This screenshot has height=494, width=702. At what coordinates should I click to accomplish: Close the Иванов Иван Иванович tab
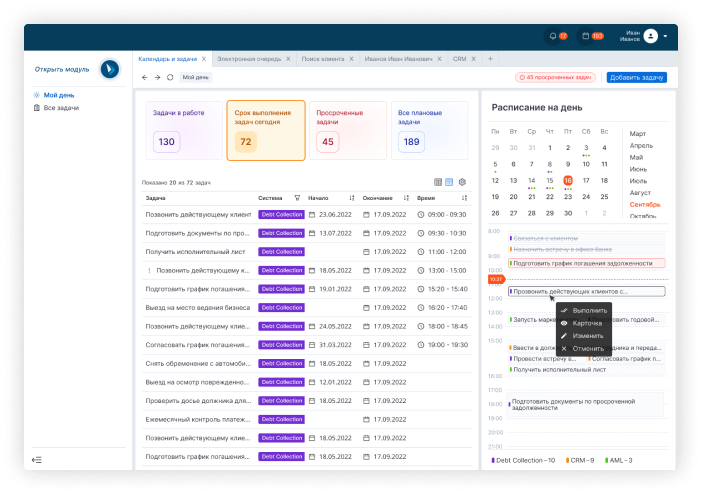[x=440, y=59]
